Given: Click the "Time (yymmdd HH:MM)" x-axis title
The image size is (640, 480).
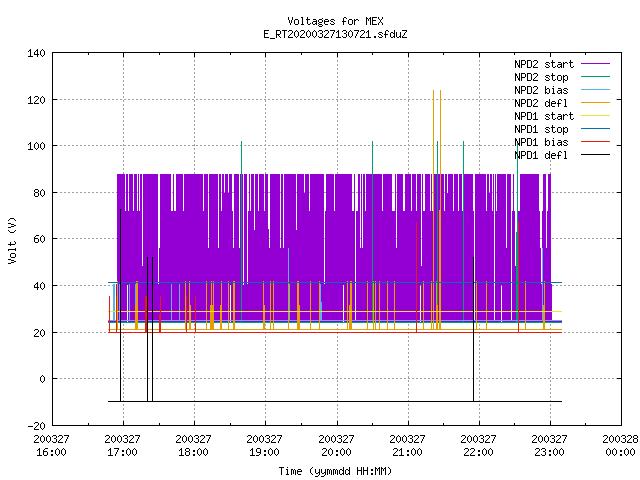Looking at the screenshot, I should click(335, 471).
